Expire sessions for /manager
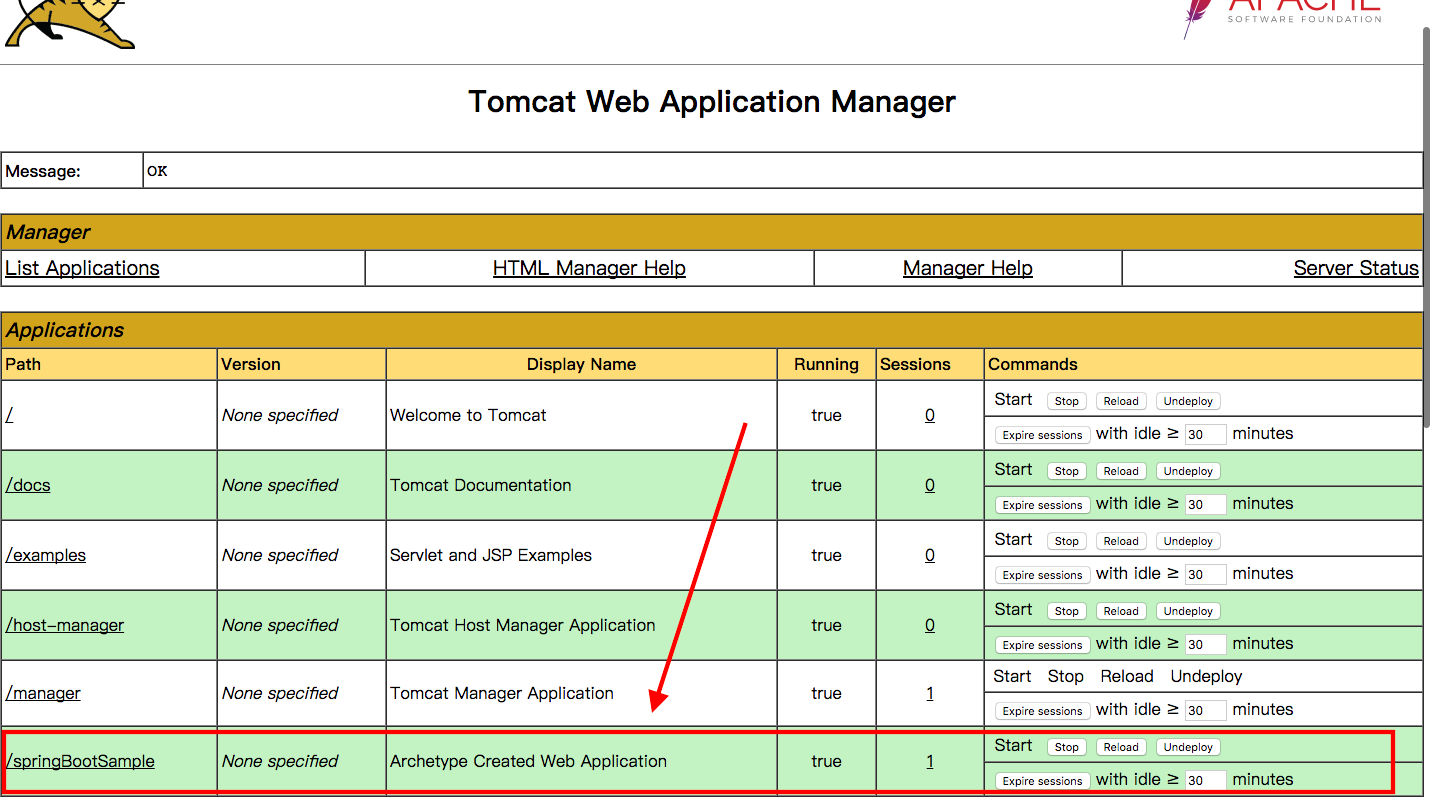Screen dimensions: 1432x801 click(x=1042, y=711)
